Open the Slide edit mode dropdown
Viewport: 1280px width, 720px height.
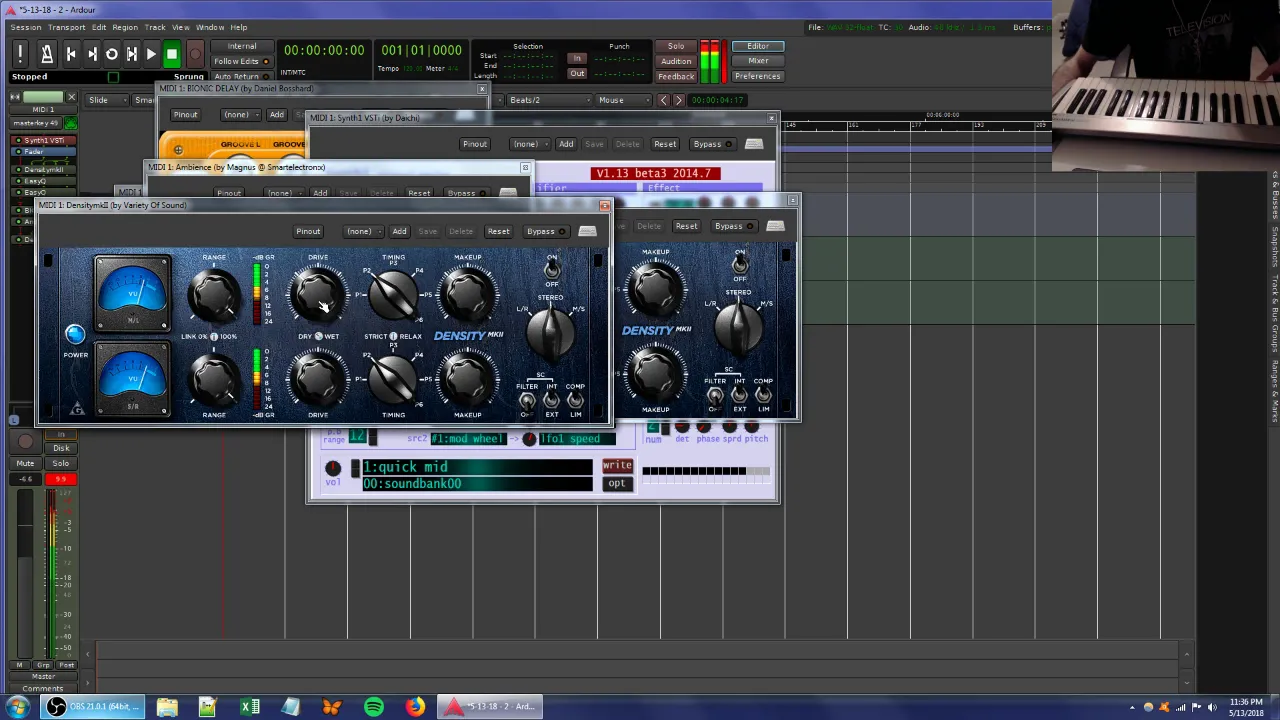tap(107, 100)
